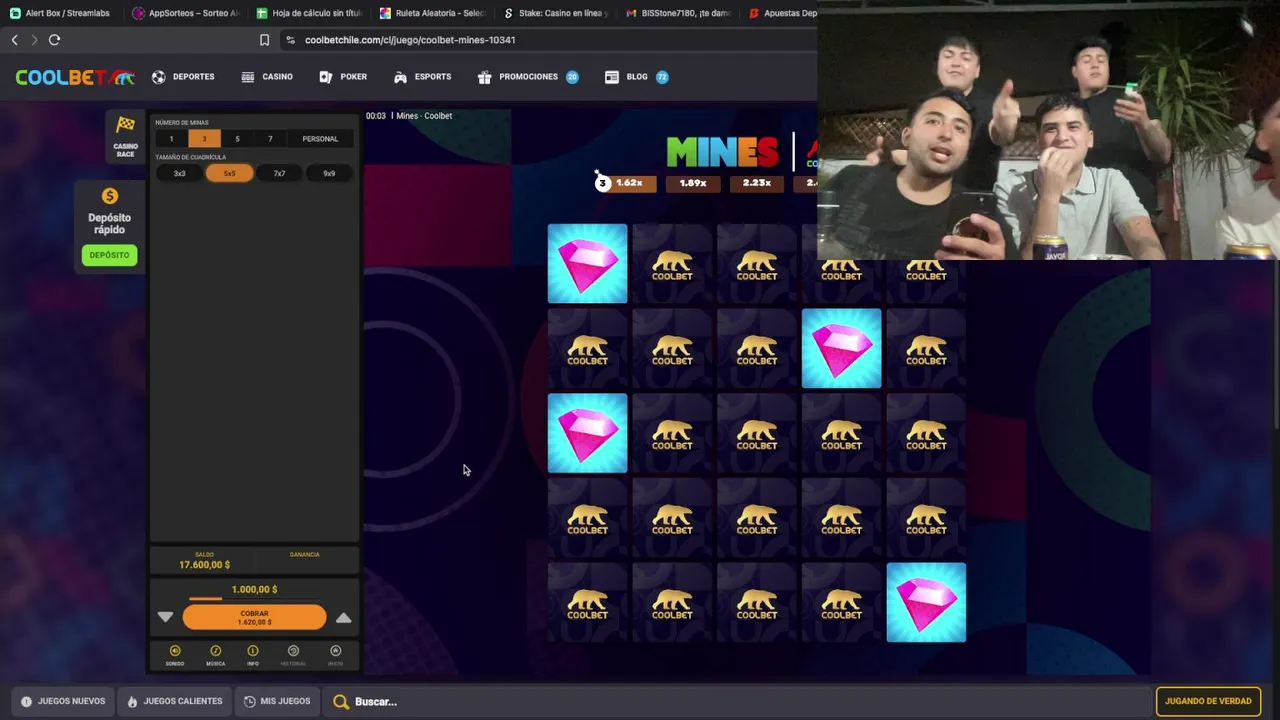Click the Depósito rápido coin icon
The height and width of the screenshot is (720, 1280).
coord(110,196)
